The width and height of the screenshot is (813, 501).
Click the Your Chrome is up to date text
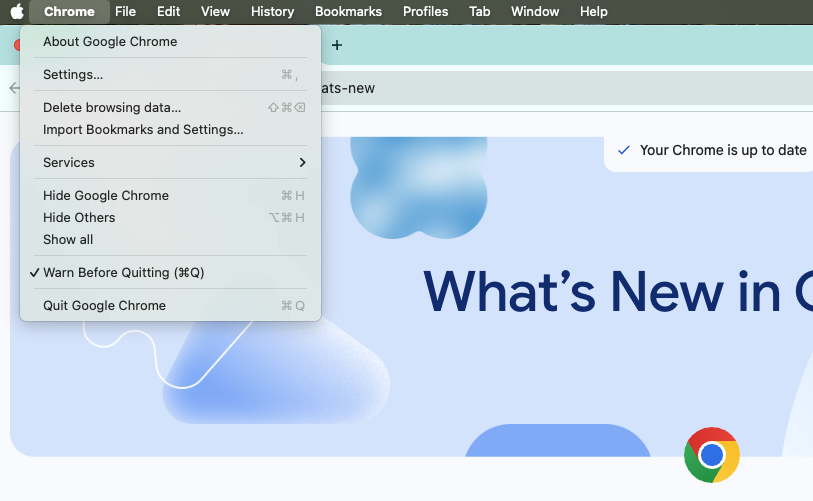[723, 150]
